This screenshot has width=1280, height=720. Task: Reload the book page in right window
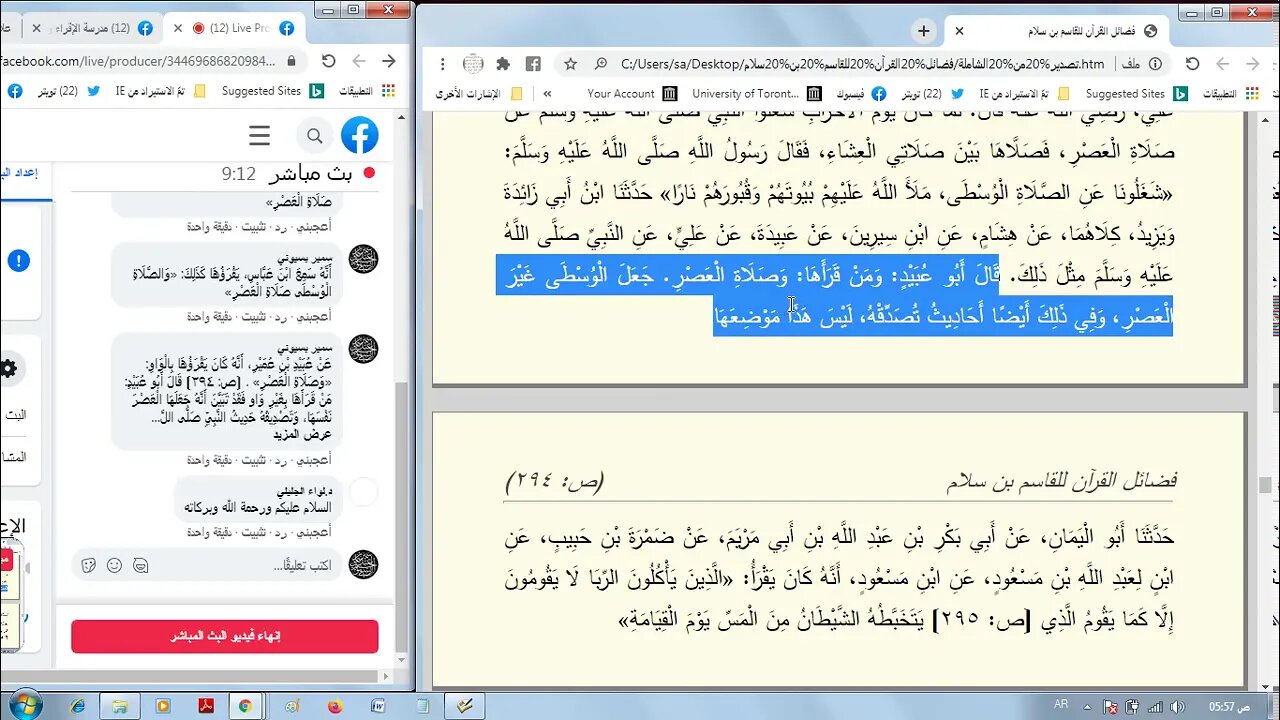tap(1192, 64)
